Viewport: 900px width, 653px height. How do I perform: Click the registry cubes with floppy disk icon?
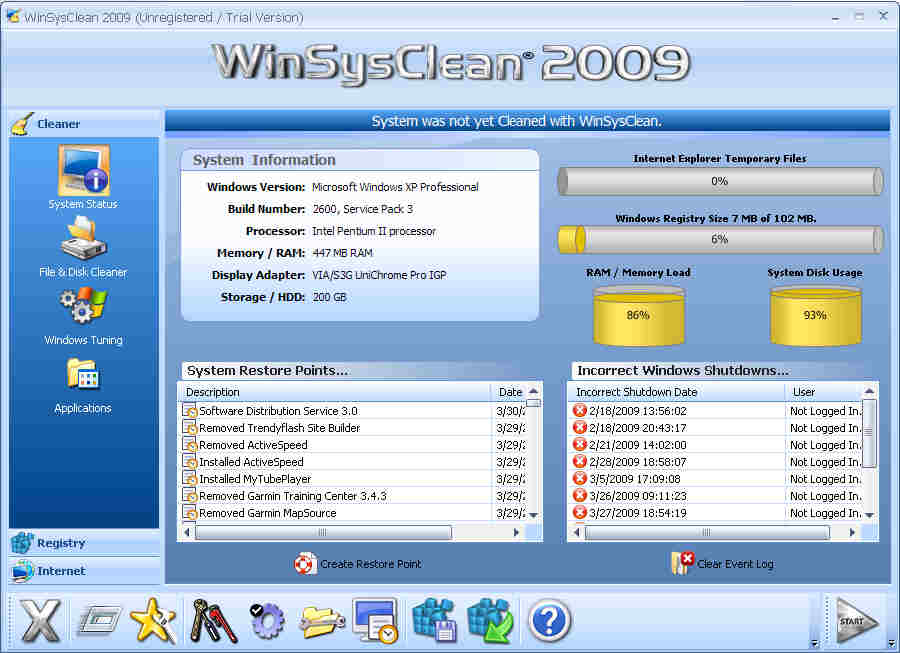point(435,621)
